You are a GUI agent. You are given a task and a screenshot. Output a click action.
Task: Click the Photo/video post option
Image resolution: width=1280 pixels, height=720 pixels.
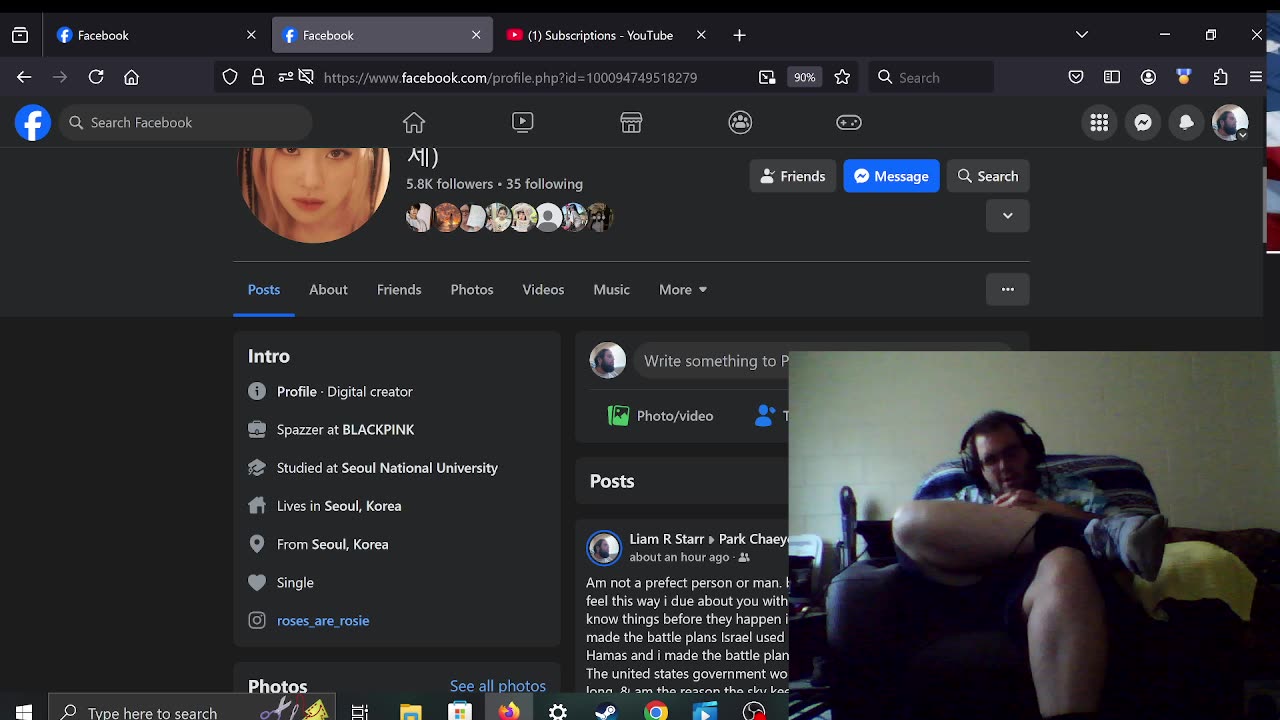661,416
